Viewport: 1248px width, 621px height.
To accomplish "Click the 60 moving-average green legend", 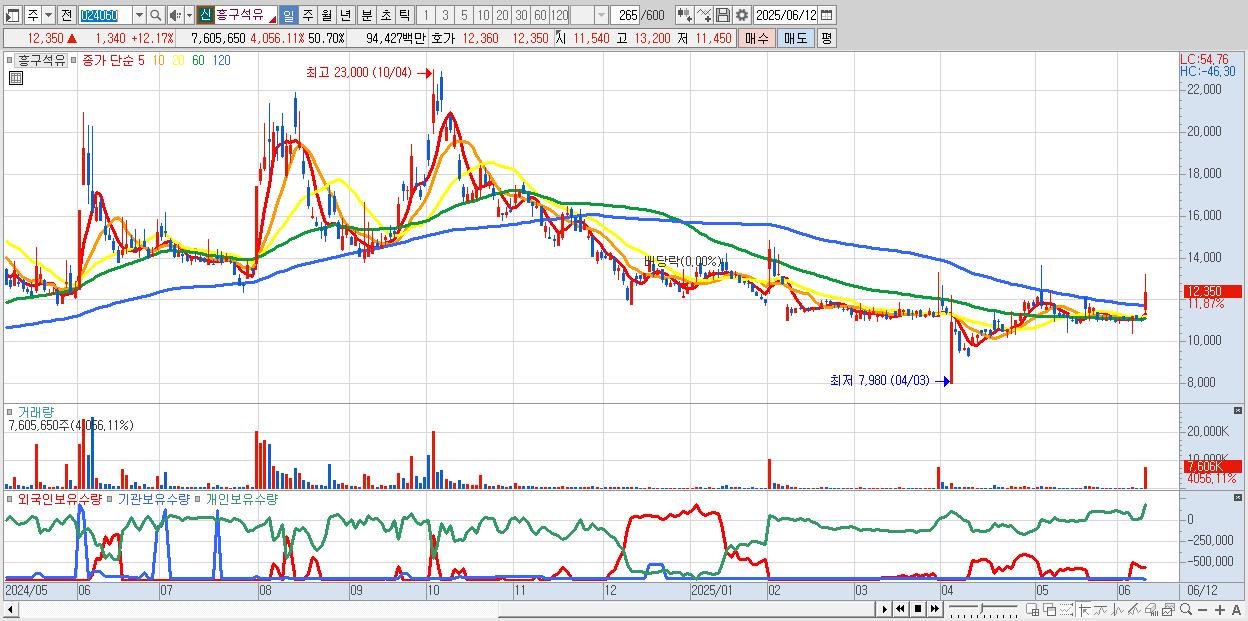I will 198,60.
